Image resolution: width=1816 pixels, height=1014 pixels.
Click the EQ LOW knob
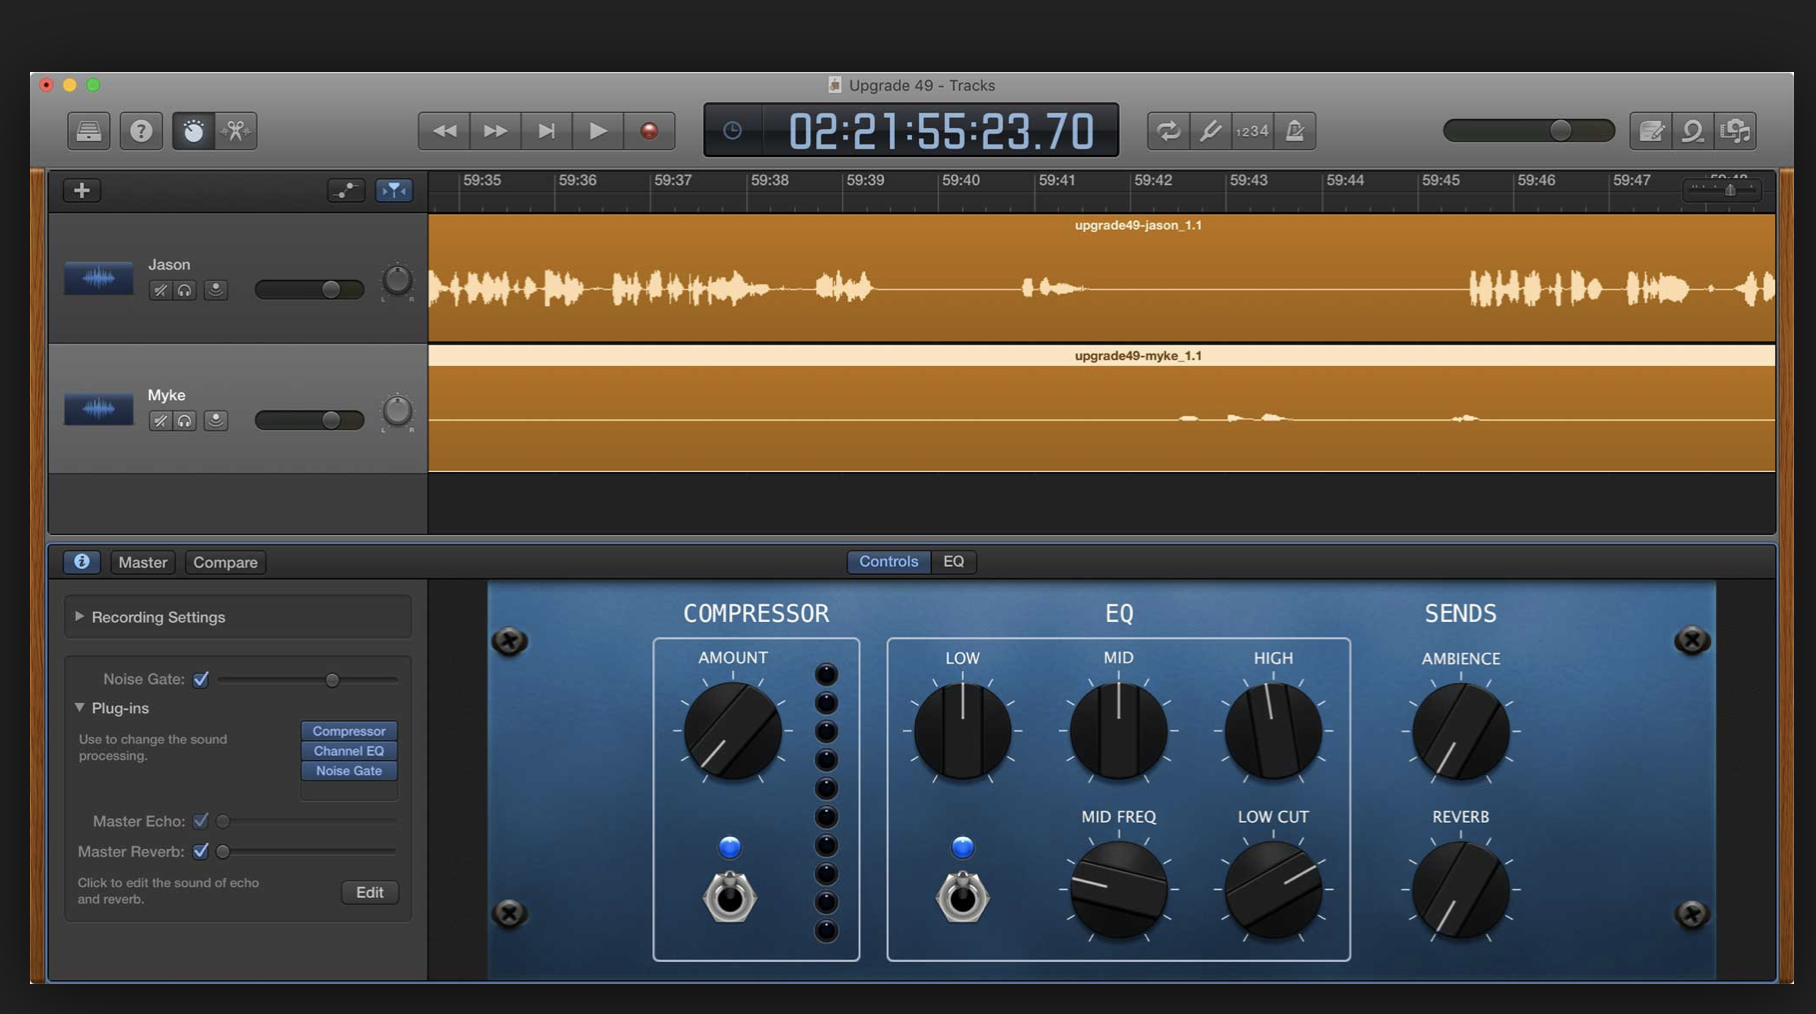(962, 731)
